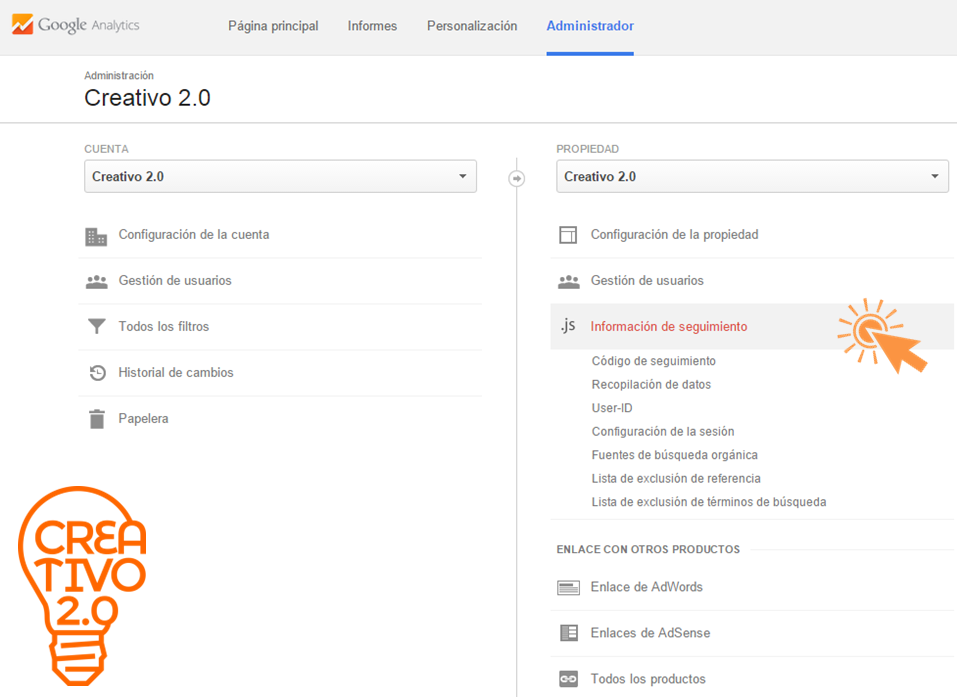The width and height of the screenshot is (957, 697).
Task: Select Recopilación de datos
Action: [651, 385]
